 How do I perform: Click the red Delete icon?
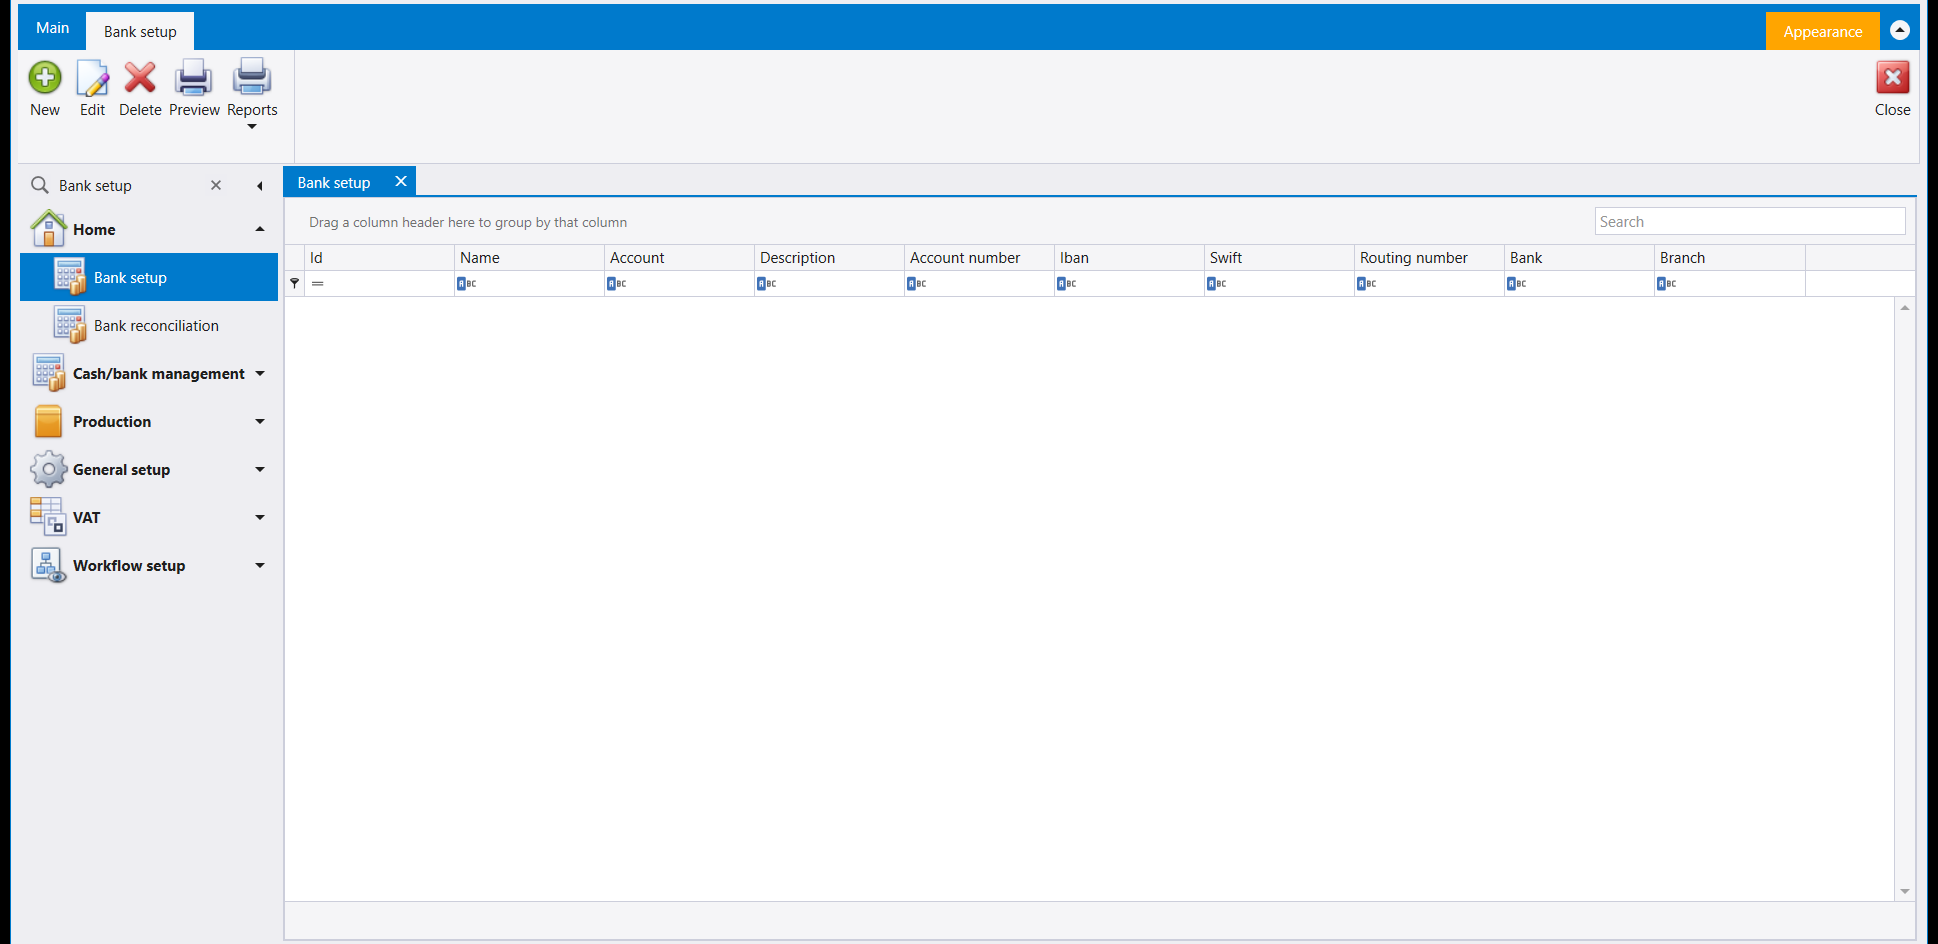[140, 78]
